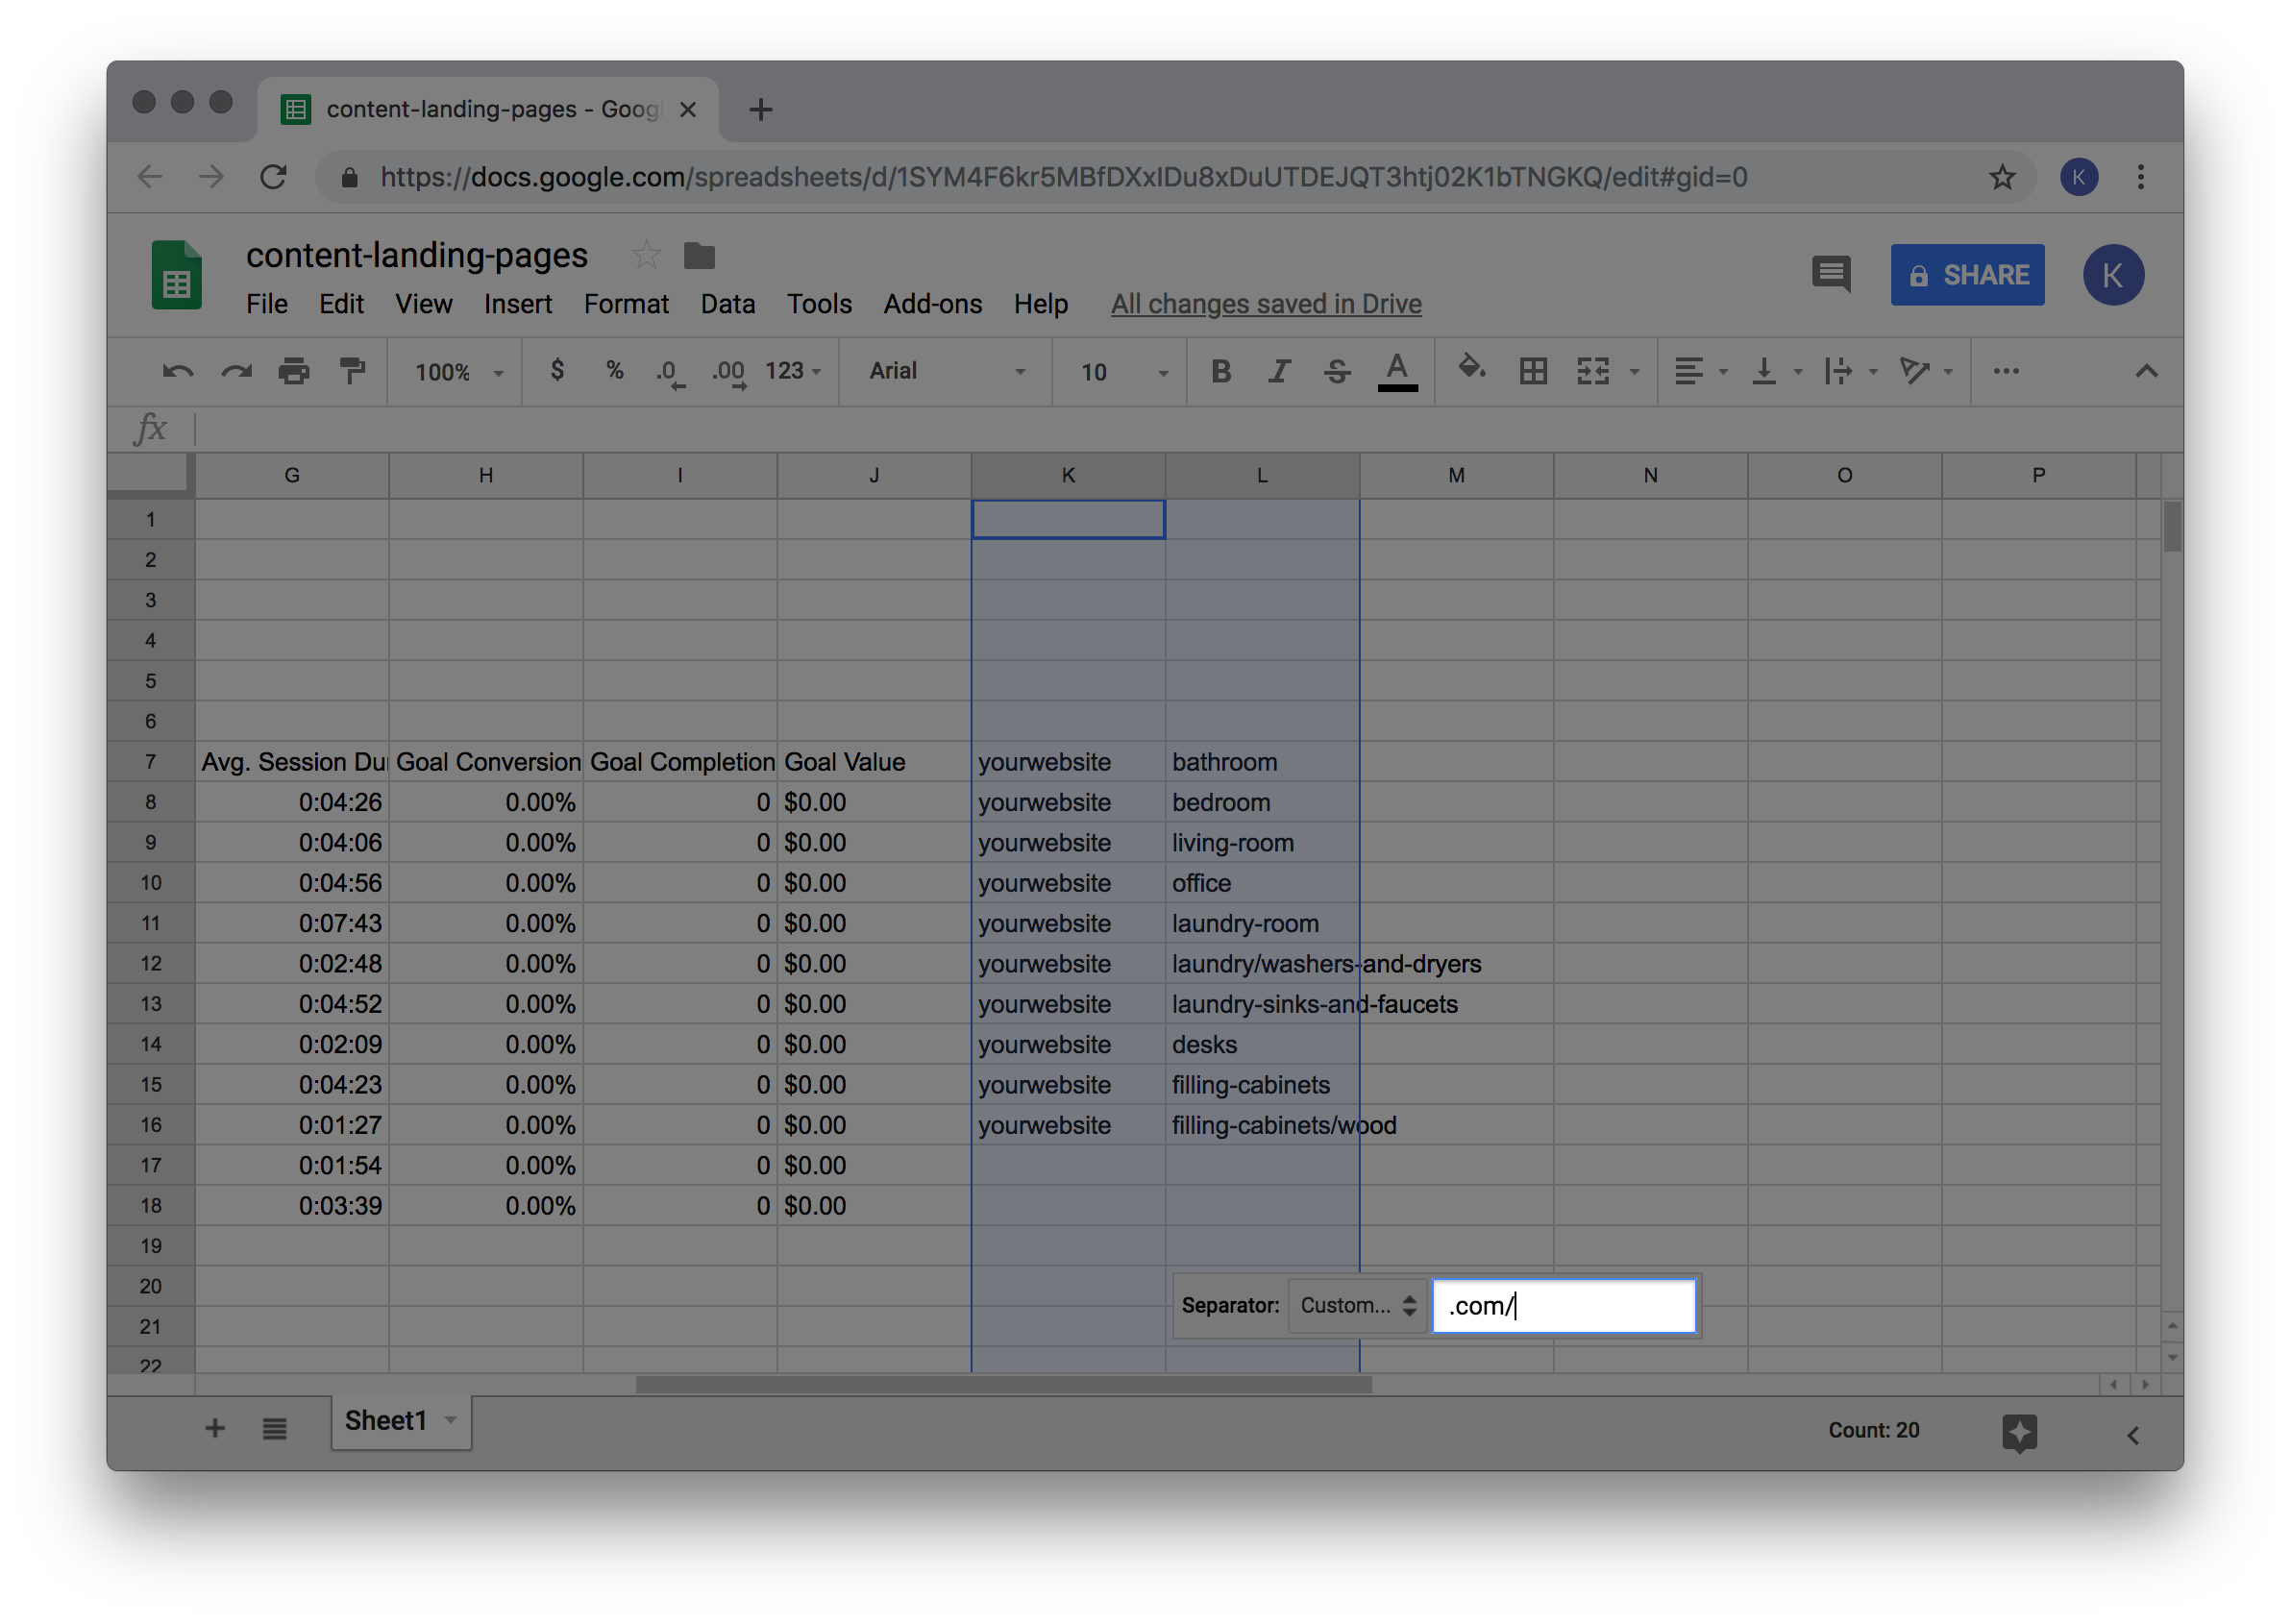Bookmark this page with star icon
Image resolution: width=2291 pixels, height=1624 pixels.
pos(2001,177)
